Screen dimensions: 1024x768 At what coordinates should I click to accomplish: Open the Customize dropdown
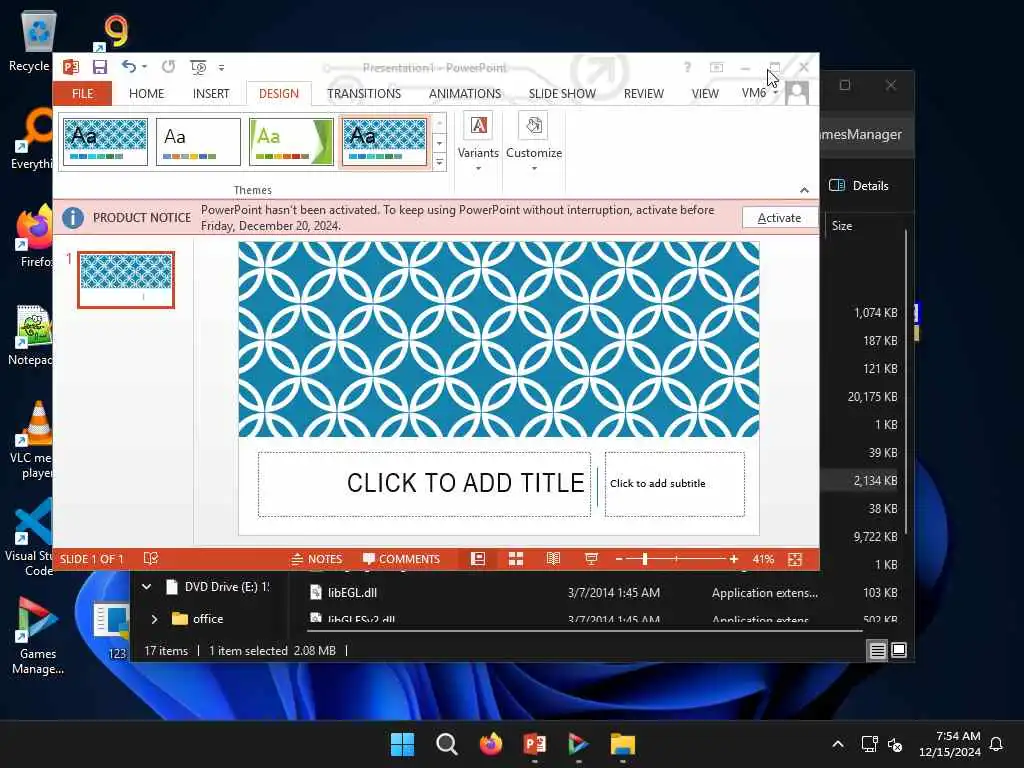click(534, 142)
